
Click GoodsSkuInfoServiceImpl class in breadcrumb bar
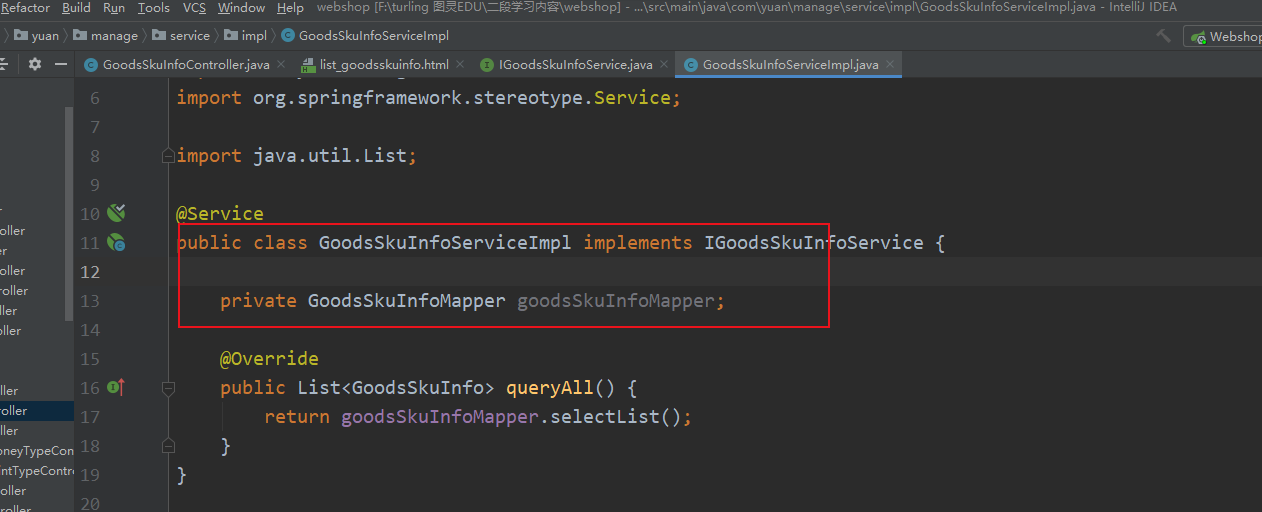click(x=365, y=36)
